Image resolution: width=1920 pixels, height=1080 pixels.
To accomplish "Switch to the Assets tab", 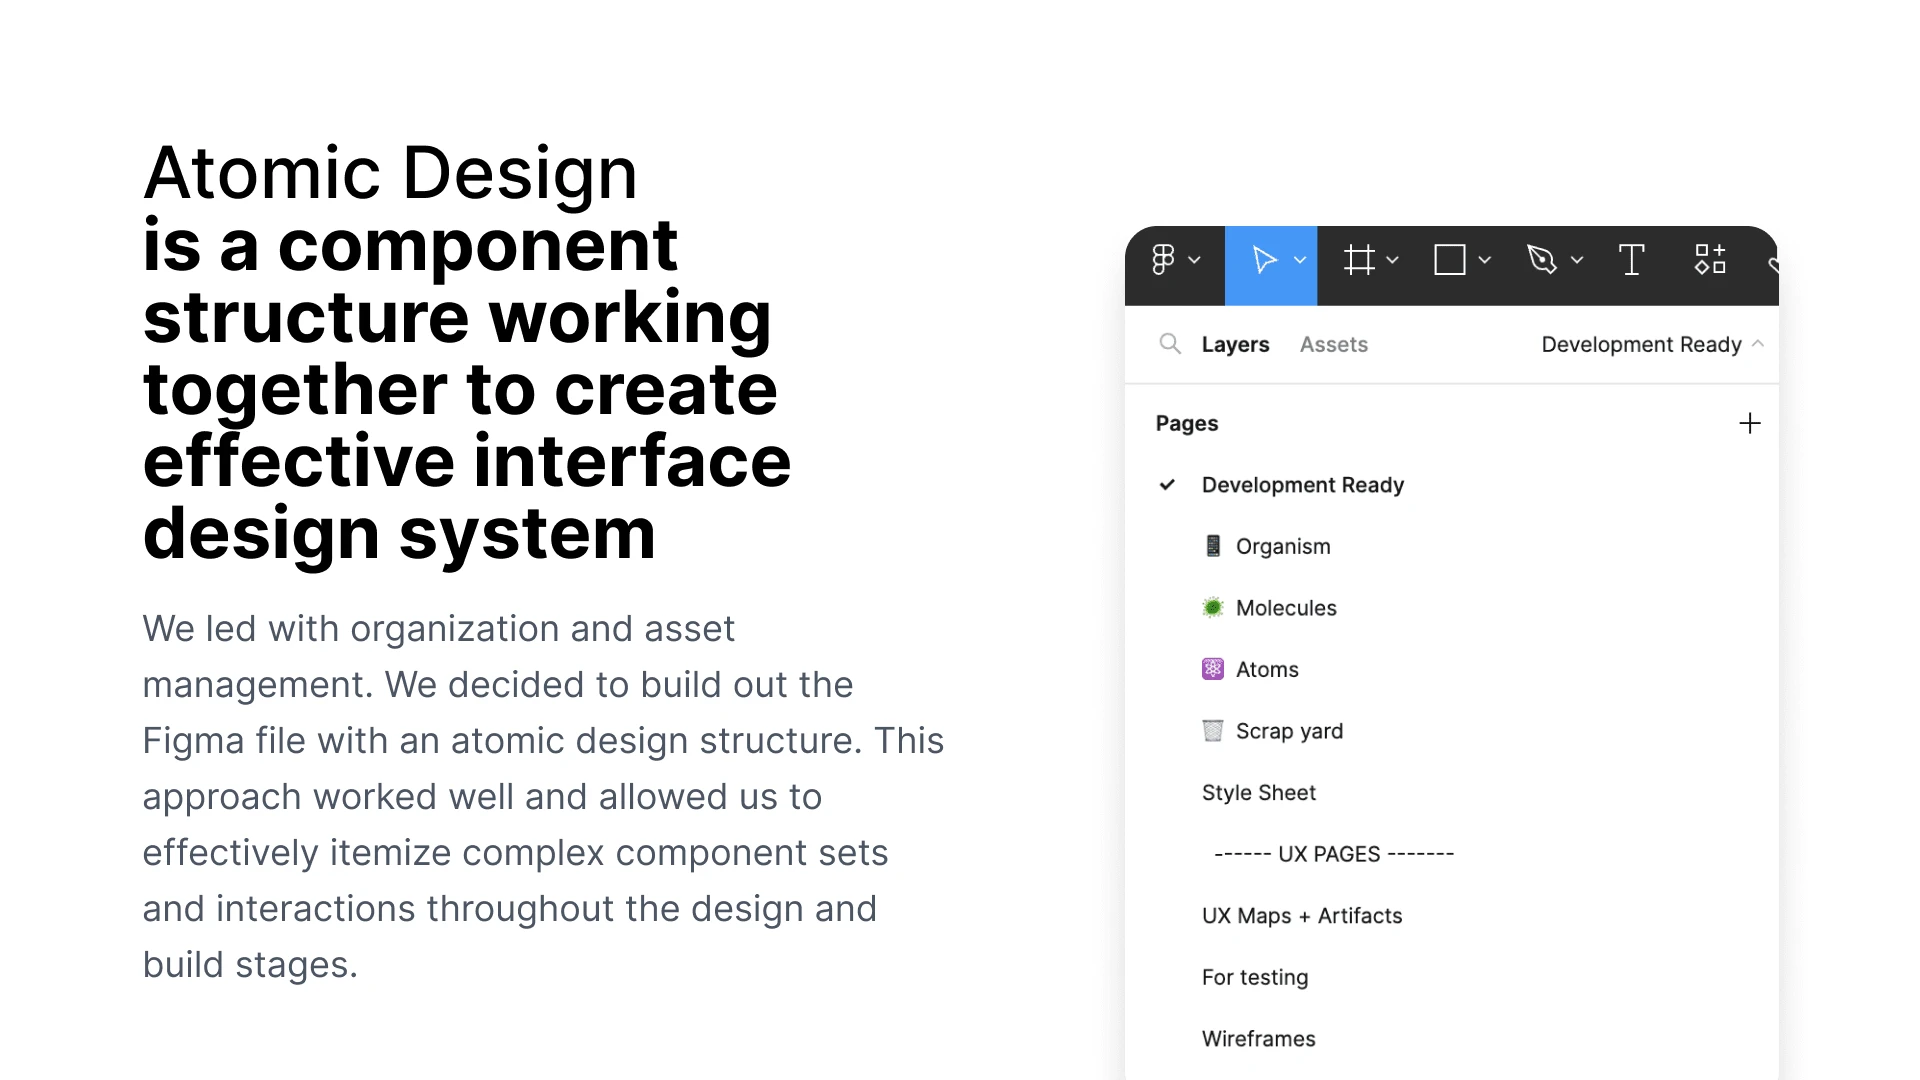I will click(1333, 344).
